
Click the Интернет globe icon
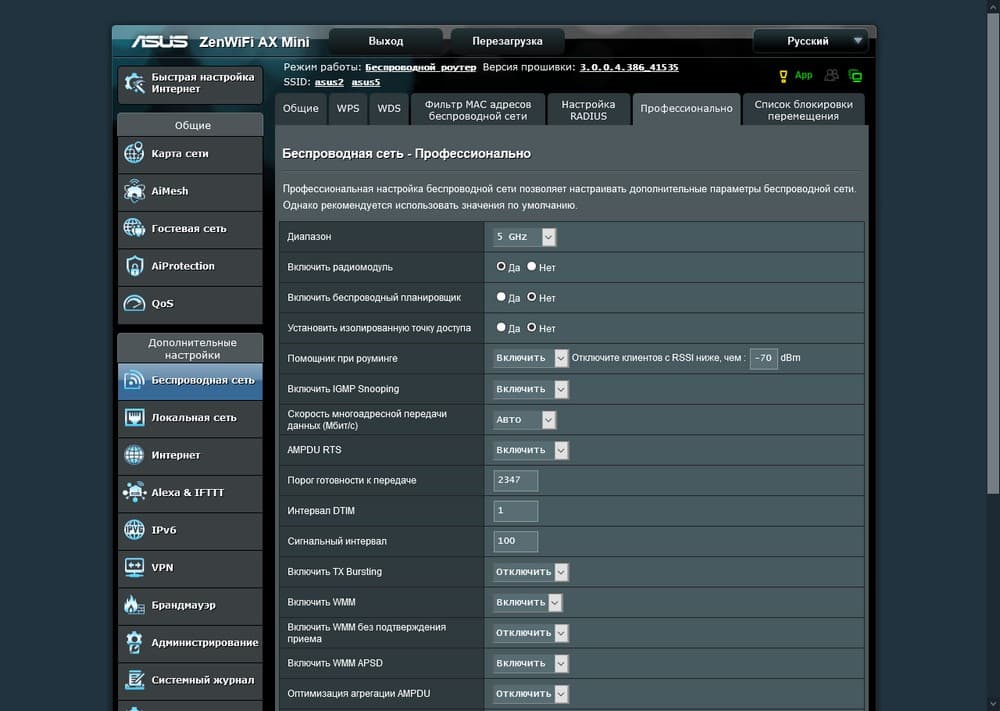134,455
